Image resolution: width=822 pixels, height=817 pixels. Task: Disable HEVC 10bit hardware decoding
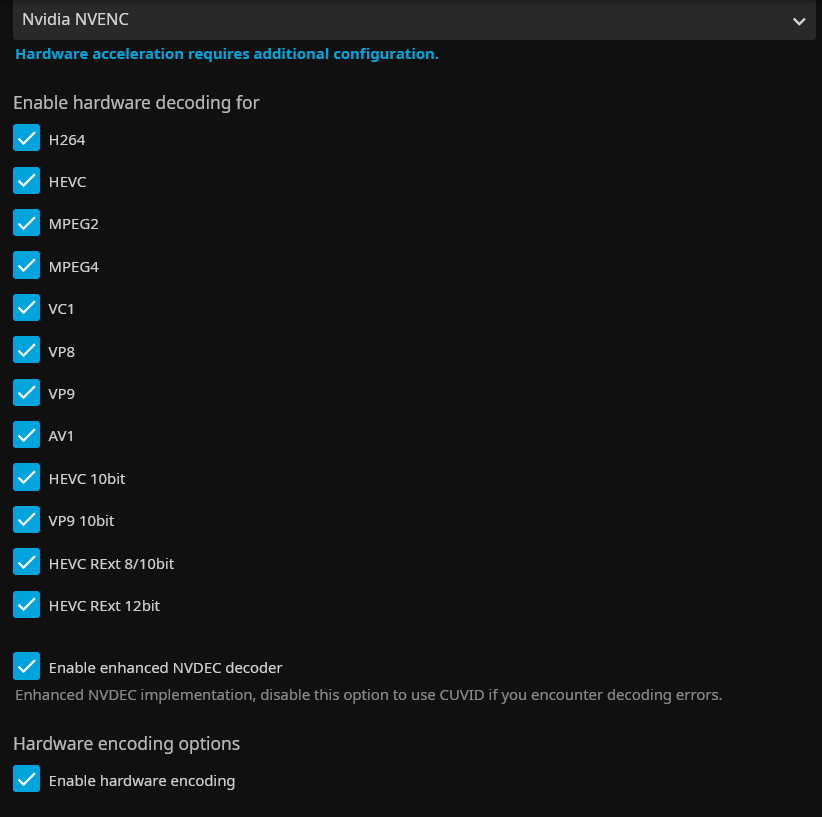click(27, 478)
